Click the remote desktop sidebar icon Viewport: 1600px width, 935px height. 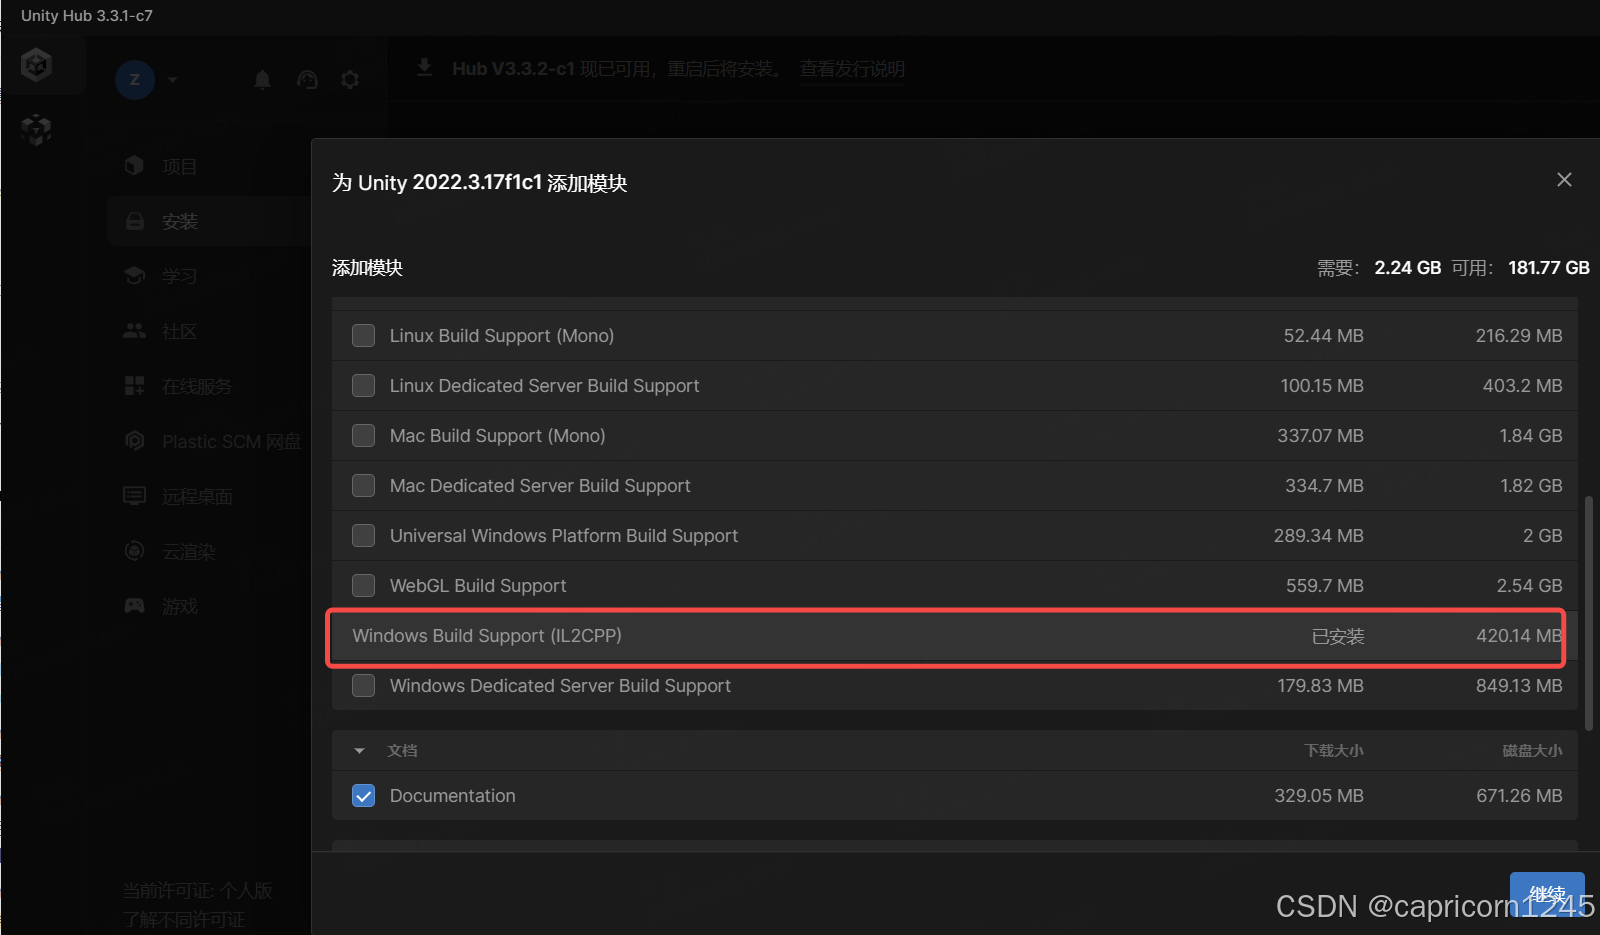[135, 496]
